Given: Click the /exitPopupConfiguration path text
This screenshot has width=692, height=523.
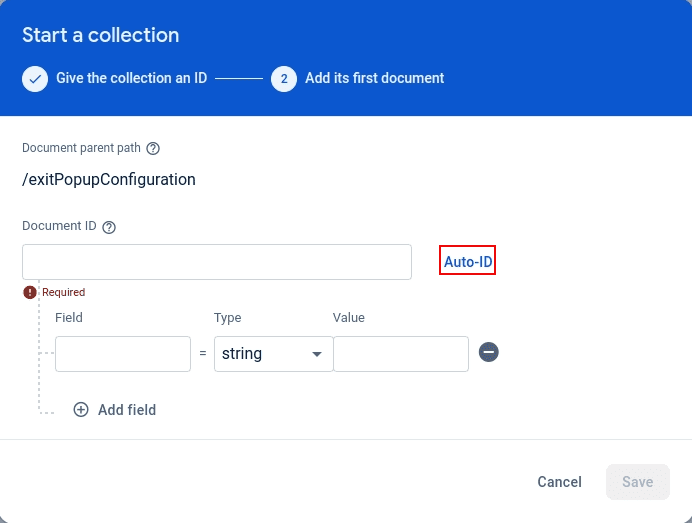Looking at the screenshot, I should pyautogui.click(x=109, y=180).
